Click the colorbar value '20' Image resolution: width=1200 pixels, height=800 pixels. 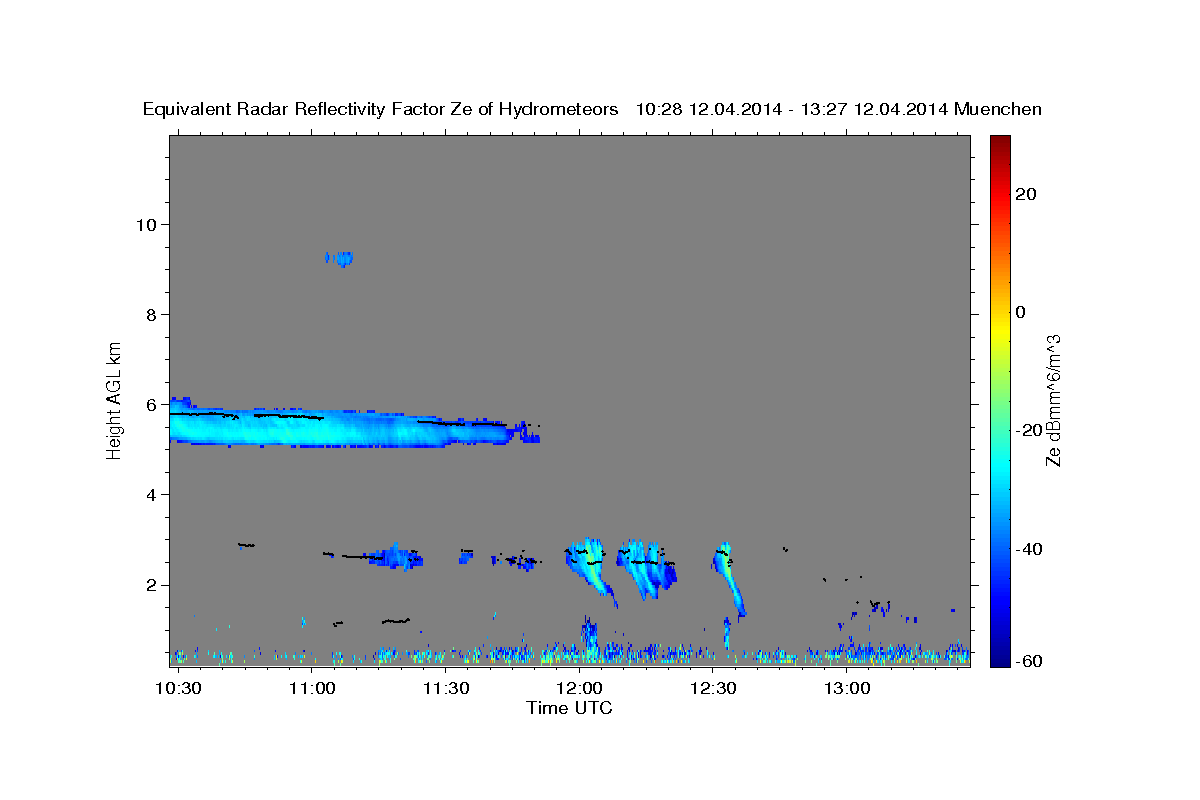[x=1025, y=193]
